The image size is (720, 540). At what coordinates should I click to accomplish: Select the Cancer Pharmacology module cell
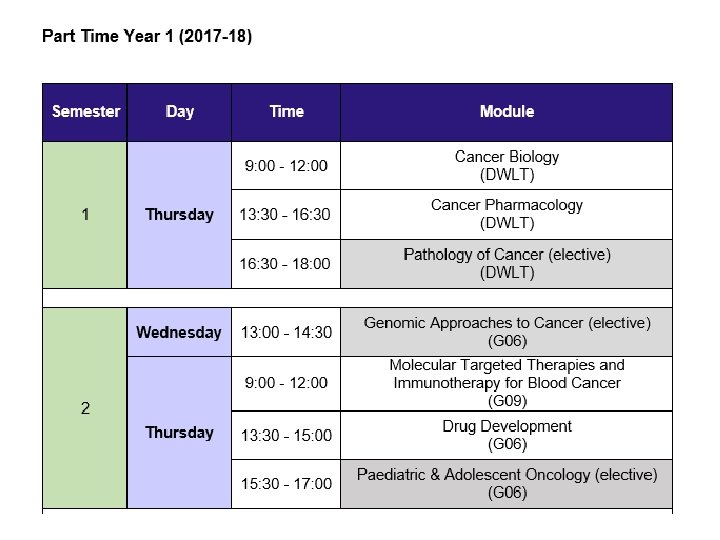507,213
